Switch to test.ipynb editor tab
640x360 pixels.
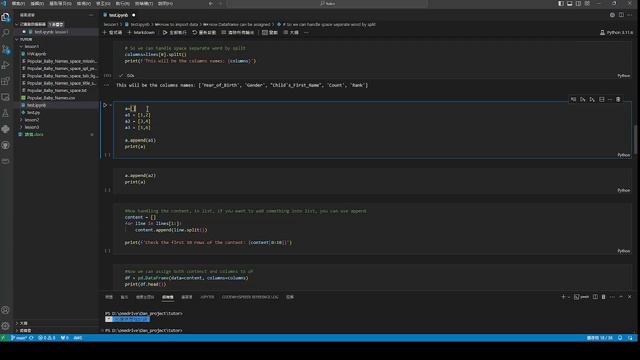(118, 15)
